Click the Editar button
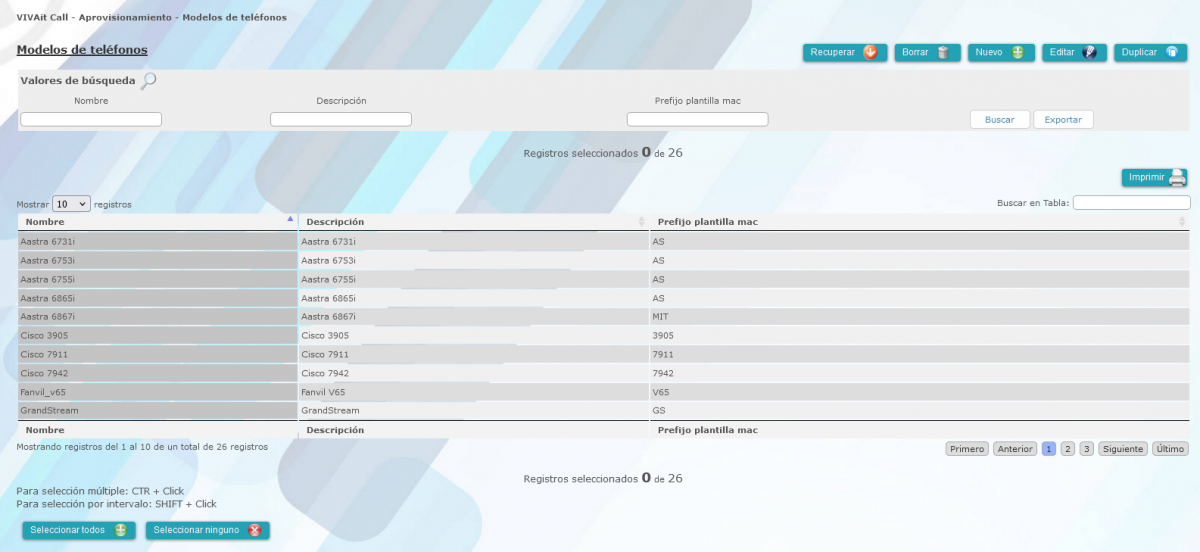The width and height of the screenshot is (1200, 552). tap(1074, 52)
